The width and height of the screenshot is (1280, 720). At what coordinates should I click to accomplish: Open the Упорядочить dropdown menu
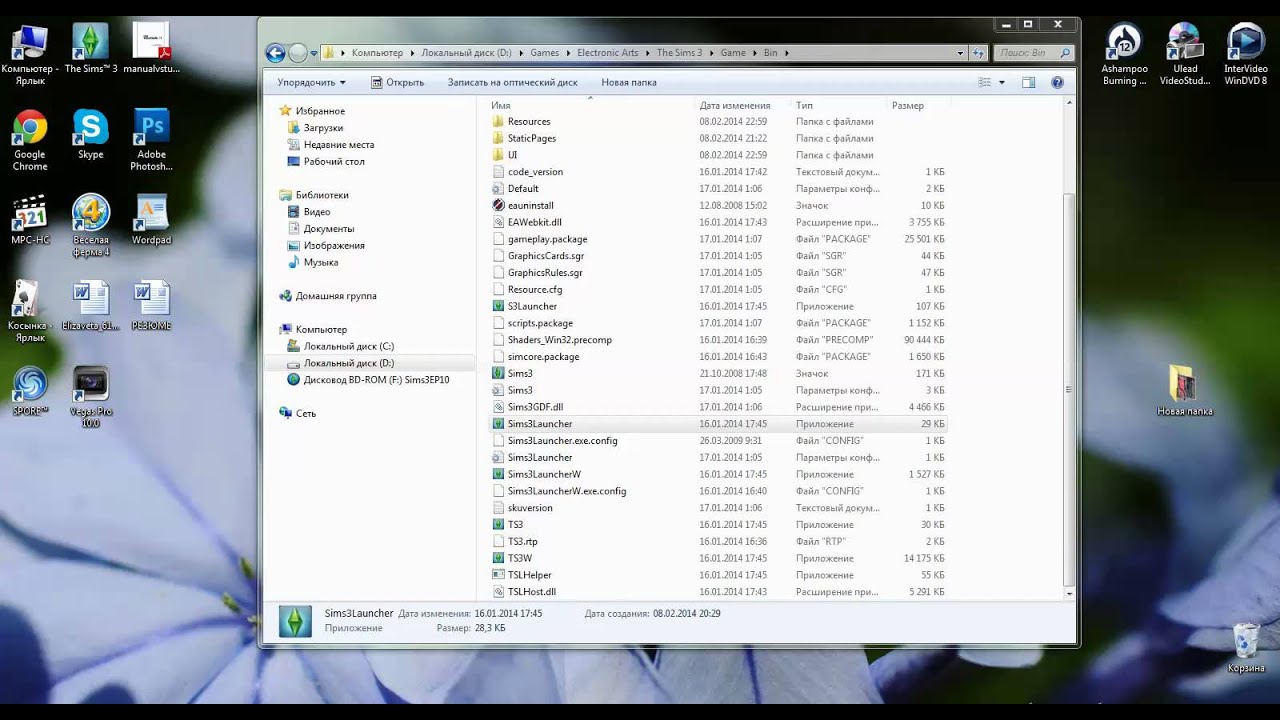(x=311, y=82)
